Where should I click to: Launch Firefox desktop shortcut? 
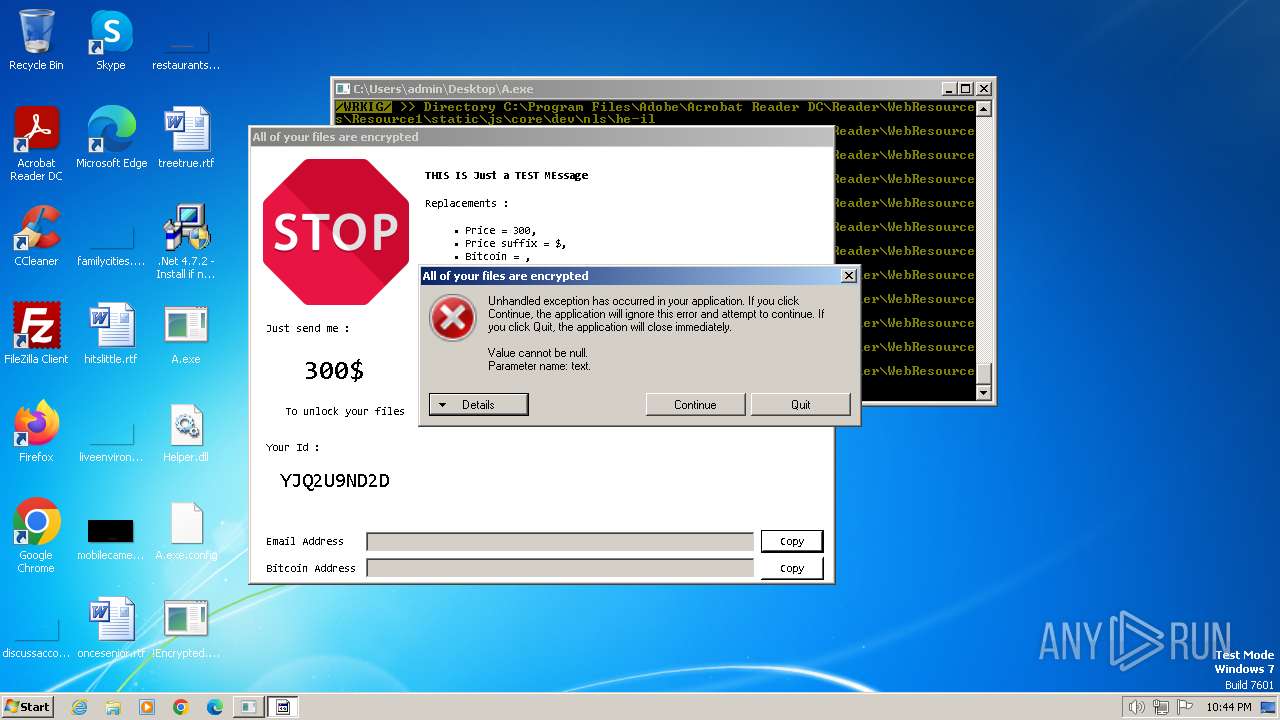[36, 432]
